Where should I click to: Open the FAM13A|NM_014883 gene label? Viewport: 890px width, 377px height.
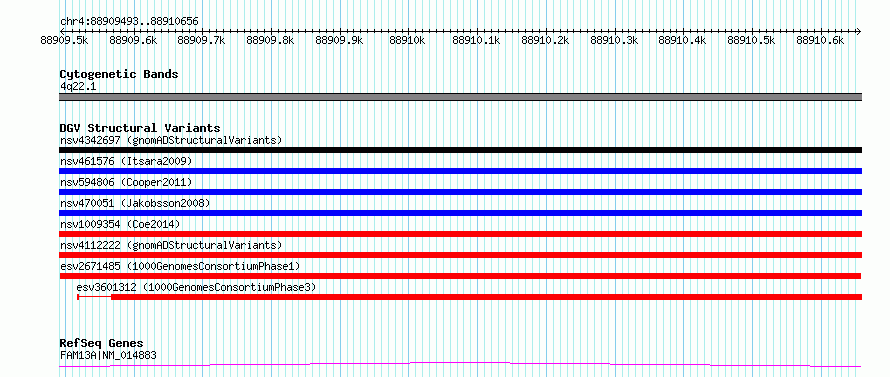click(108, 355)
